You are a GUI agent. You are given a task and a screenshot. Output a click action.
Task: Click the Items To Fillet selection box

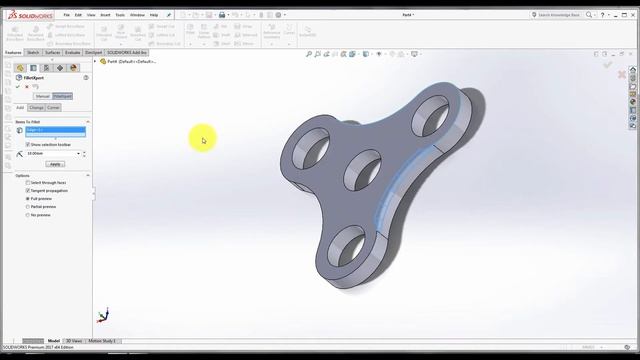(x=56, y=132)
